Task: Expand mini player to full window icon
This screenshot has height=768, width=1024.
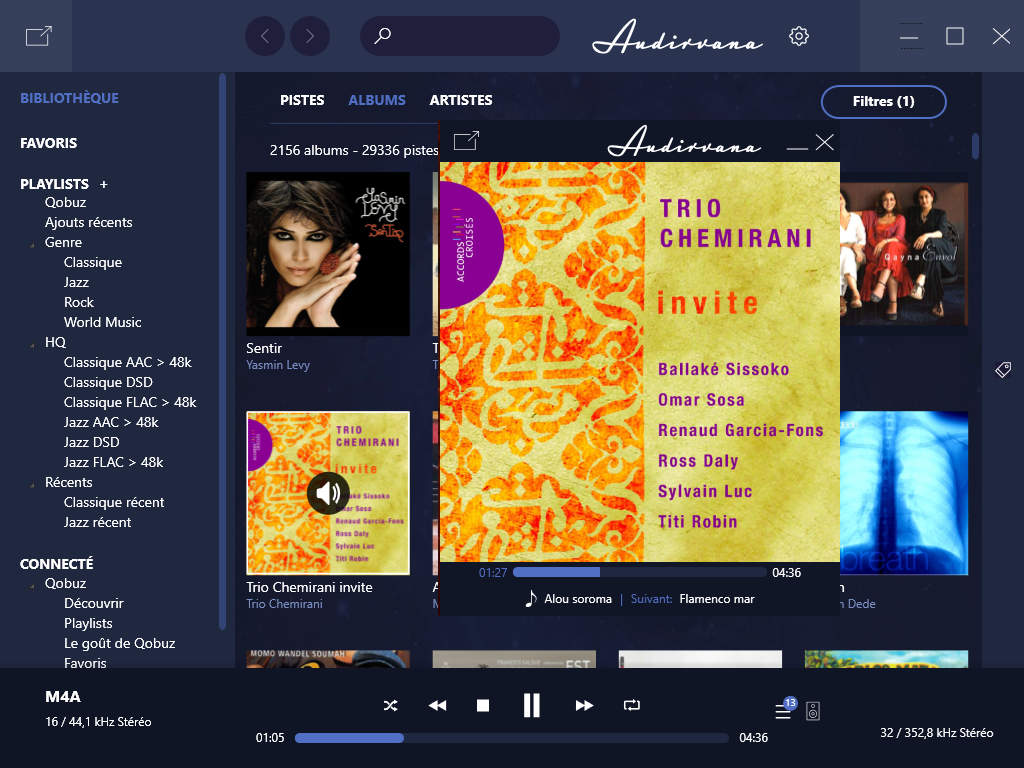Action: point(466,140)
